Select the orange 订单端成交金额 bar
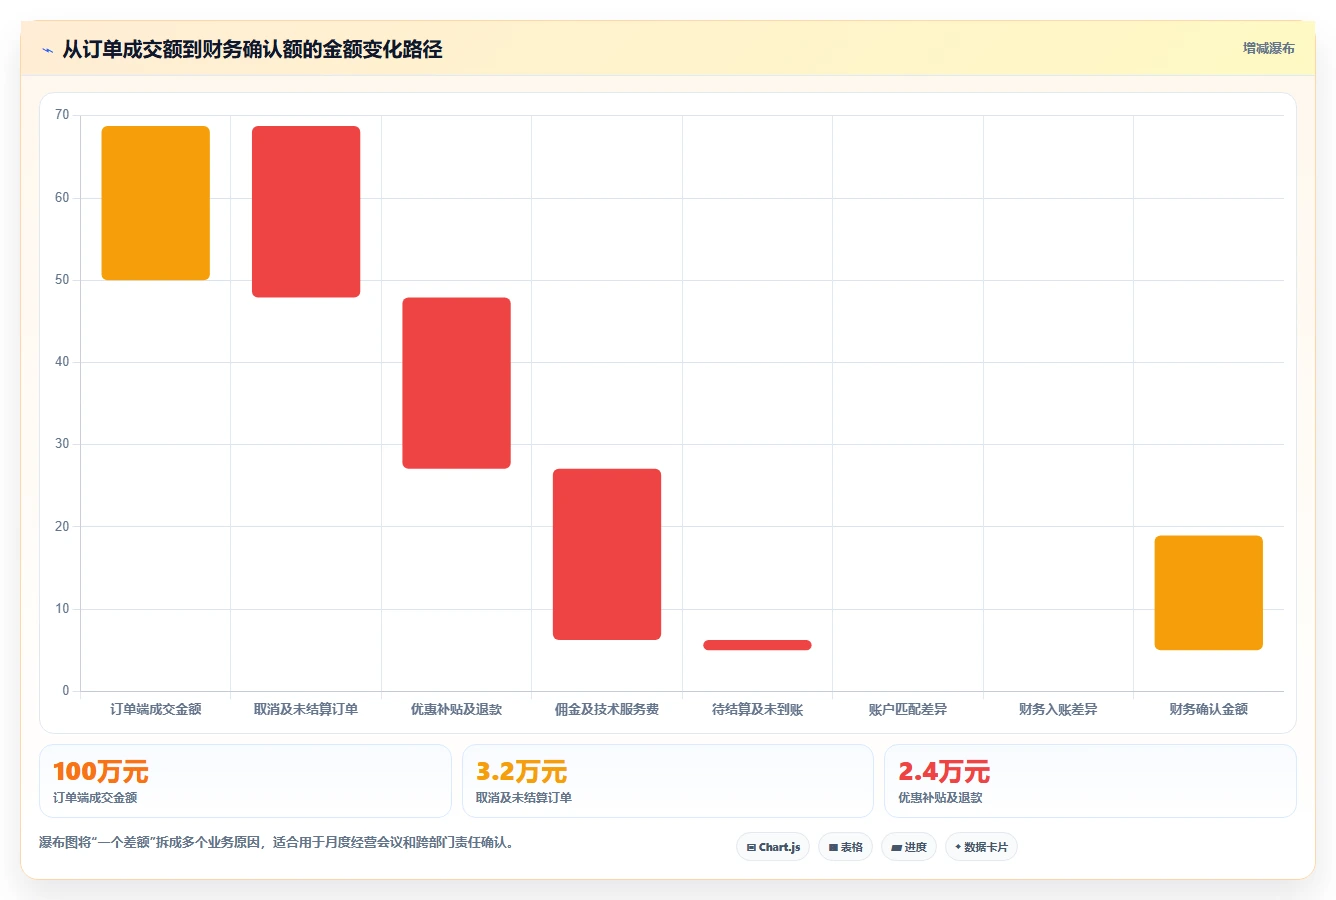1336x900 pixels. 156,203
